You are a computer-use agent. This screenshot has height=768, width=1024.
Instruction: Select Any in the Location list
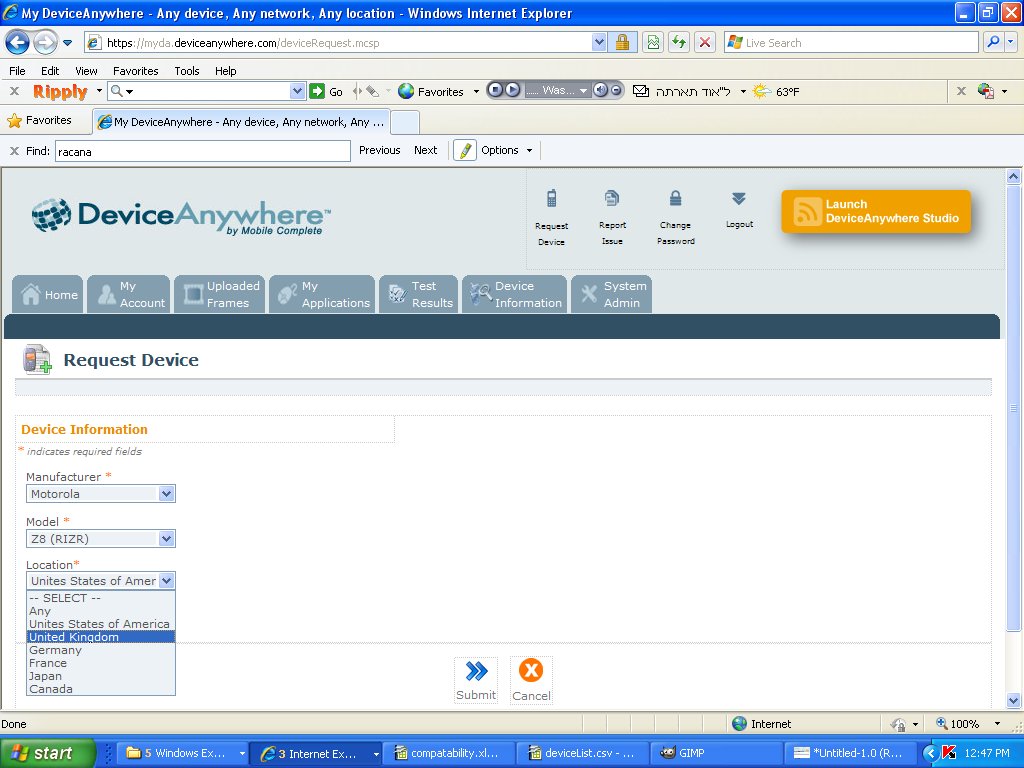point(101,611)
